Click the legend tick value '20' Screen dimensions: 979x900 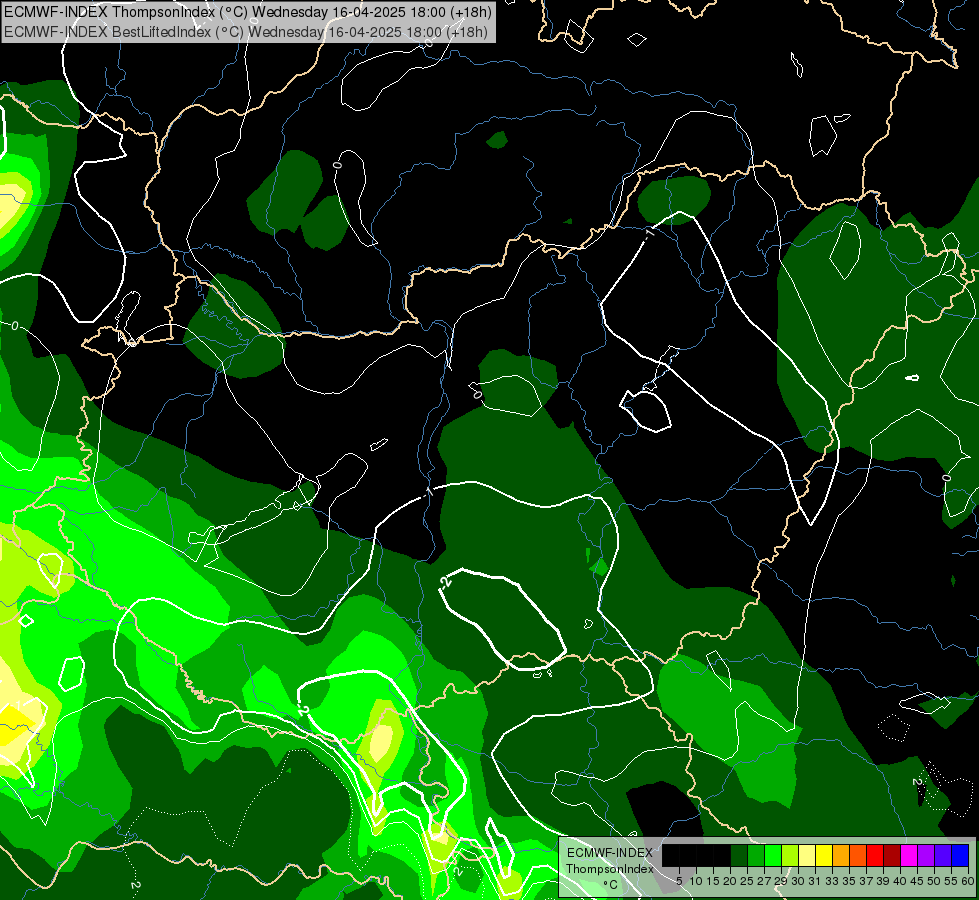coord(730,881)
